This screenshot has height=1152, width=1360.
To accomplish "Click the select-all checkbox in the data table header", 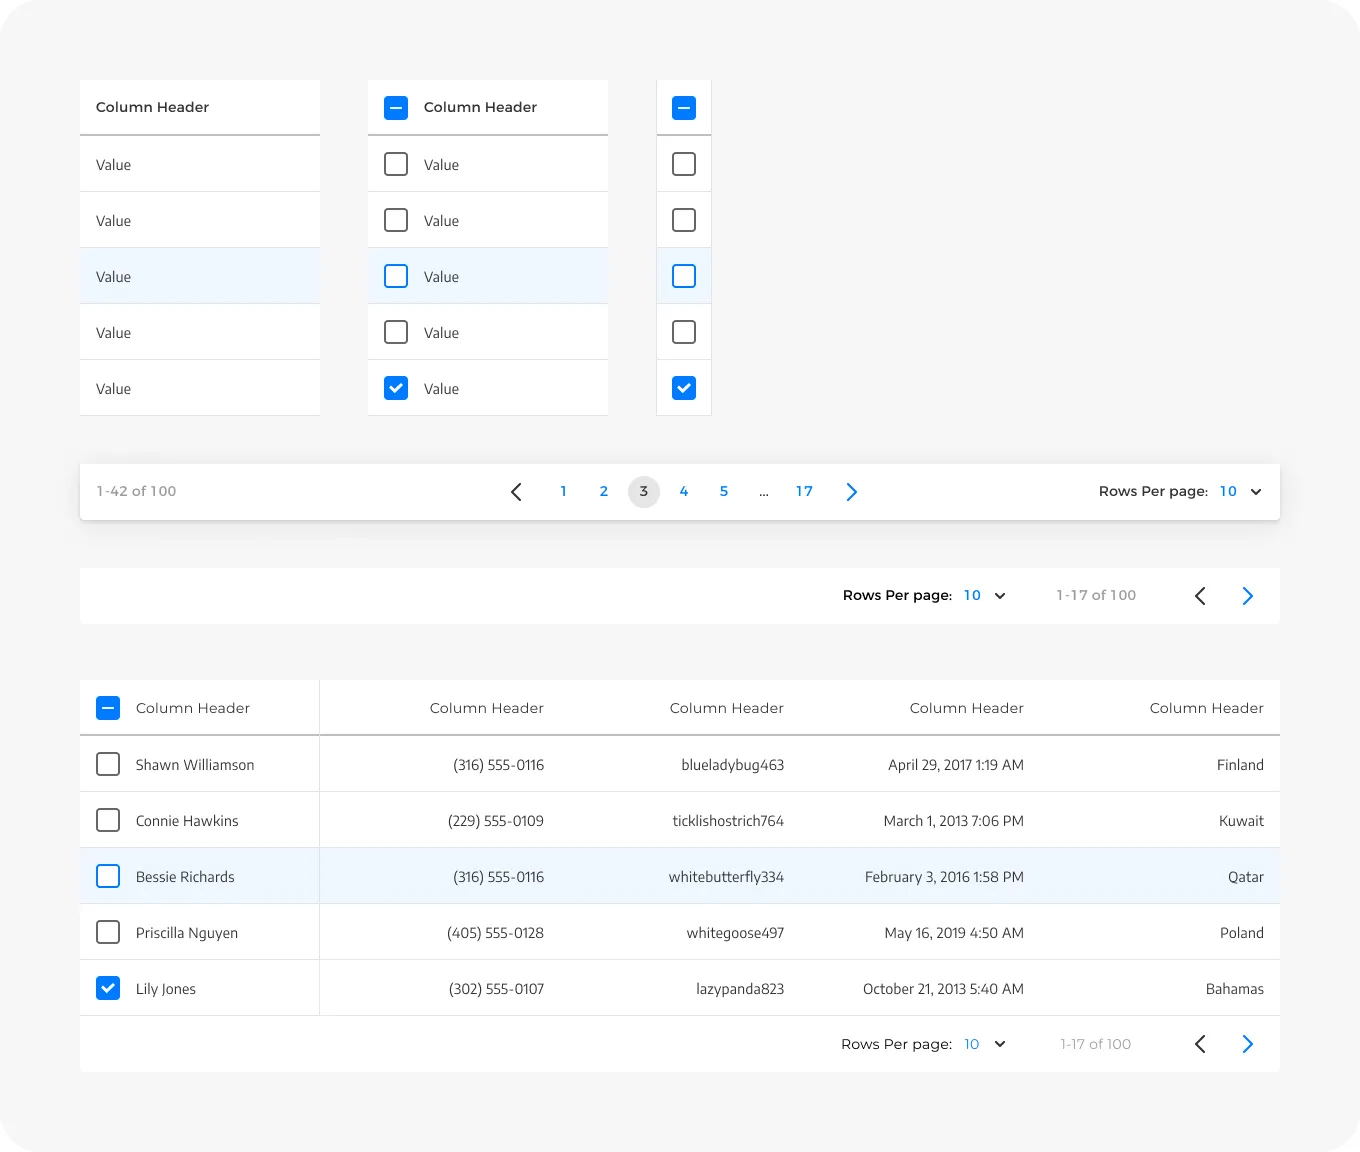I will click(108, 708).
